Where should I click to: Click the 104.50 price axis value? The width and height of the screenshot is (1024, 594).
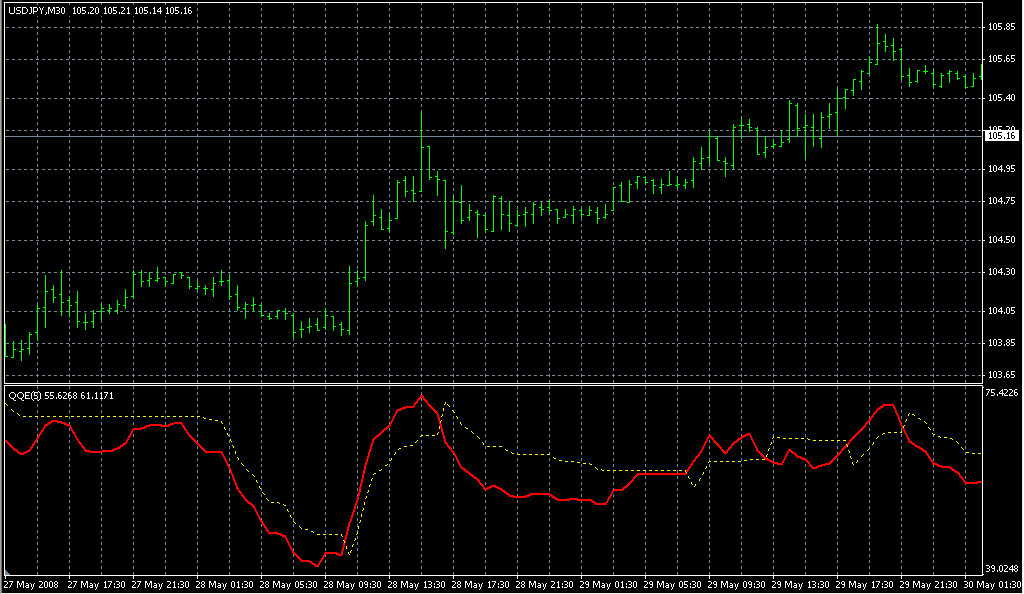point(1002,240)
